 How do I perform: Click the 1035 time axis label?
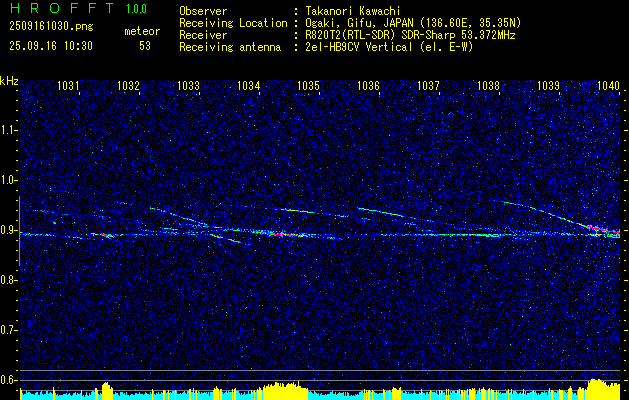coord(308,85)
